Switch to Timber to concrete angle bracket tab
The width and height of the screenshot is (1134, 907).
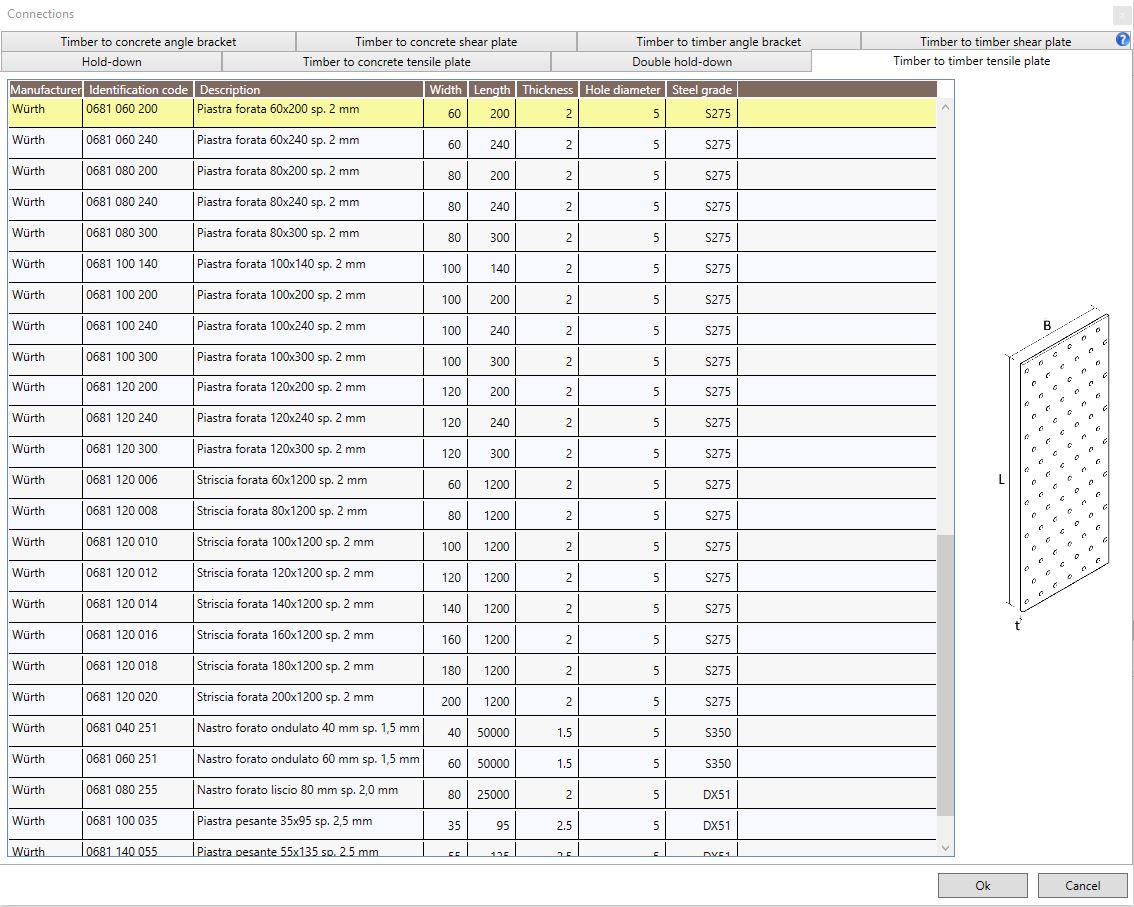pos(148,41)
